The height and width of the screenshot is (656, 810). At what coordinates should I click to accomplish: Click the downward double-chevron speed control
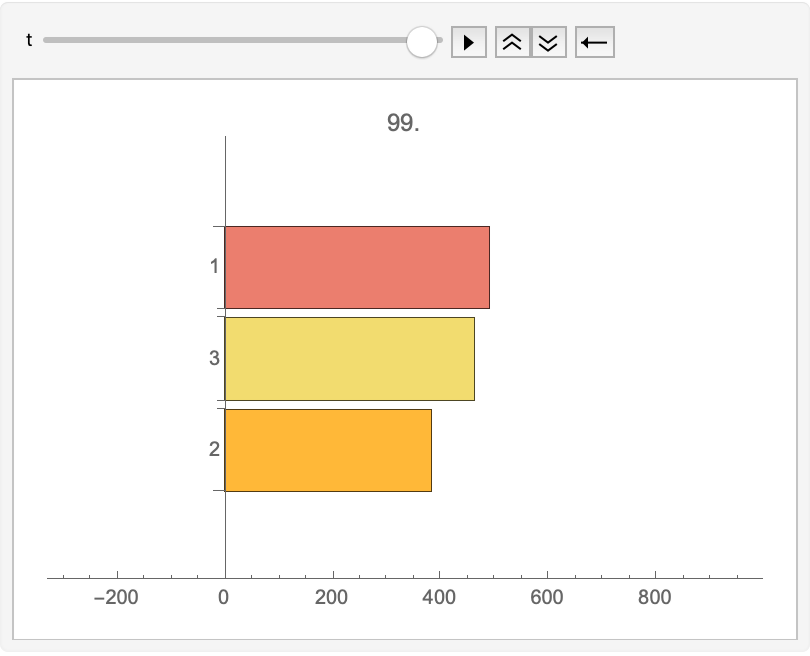tap(548, 41)
